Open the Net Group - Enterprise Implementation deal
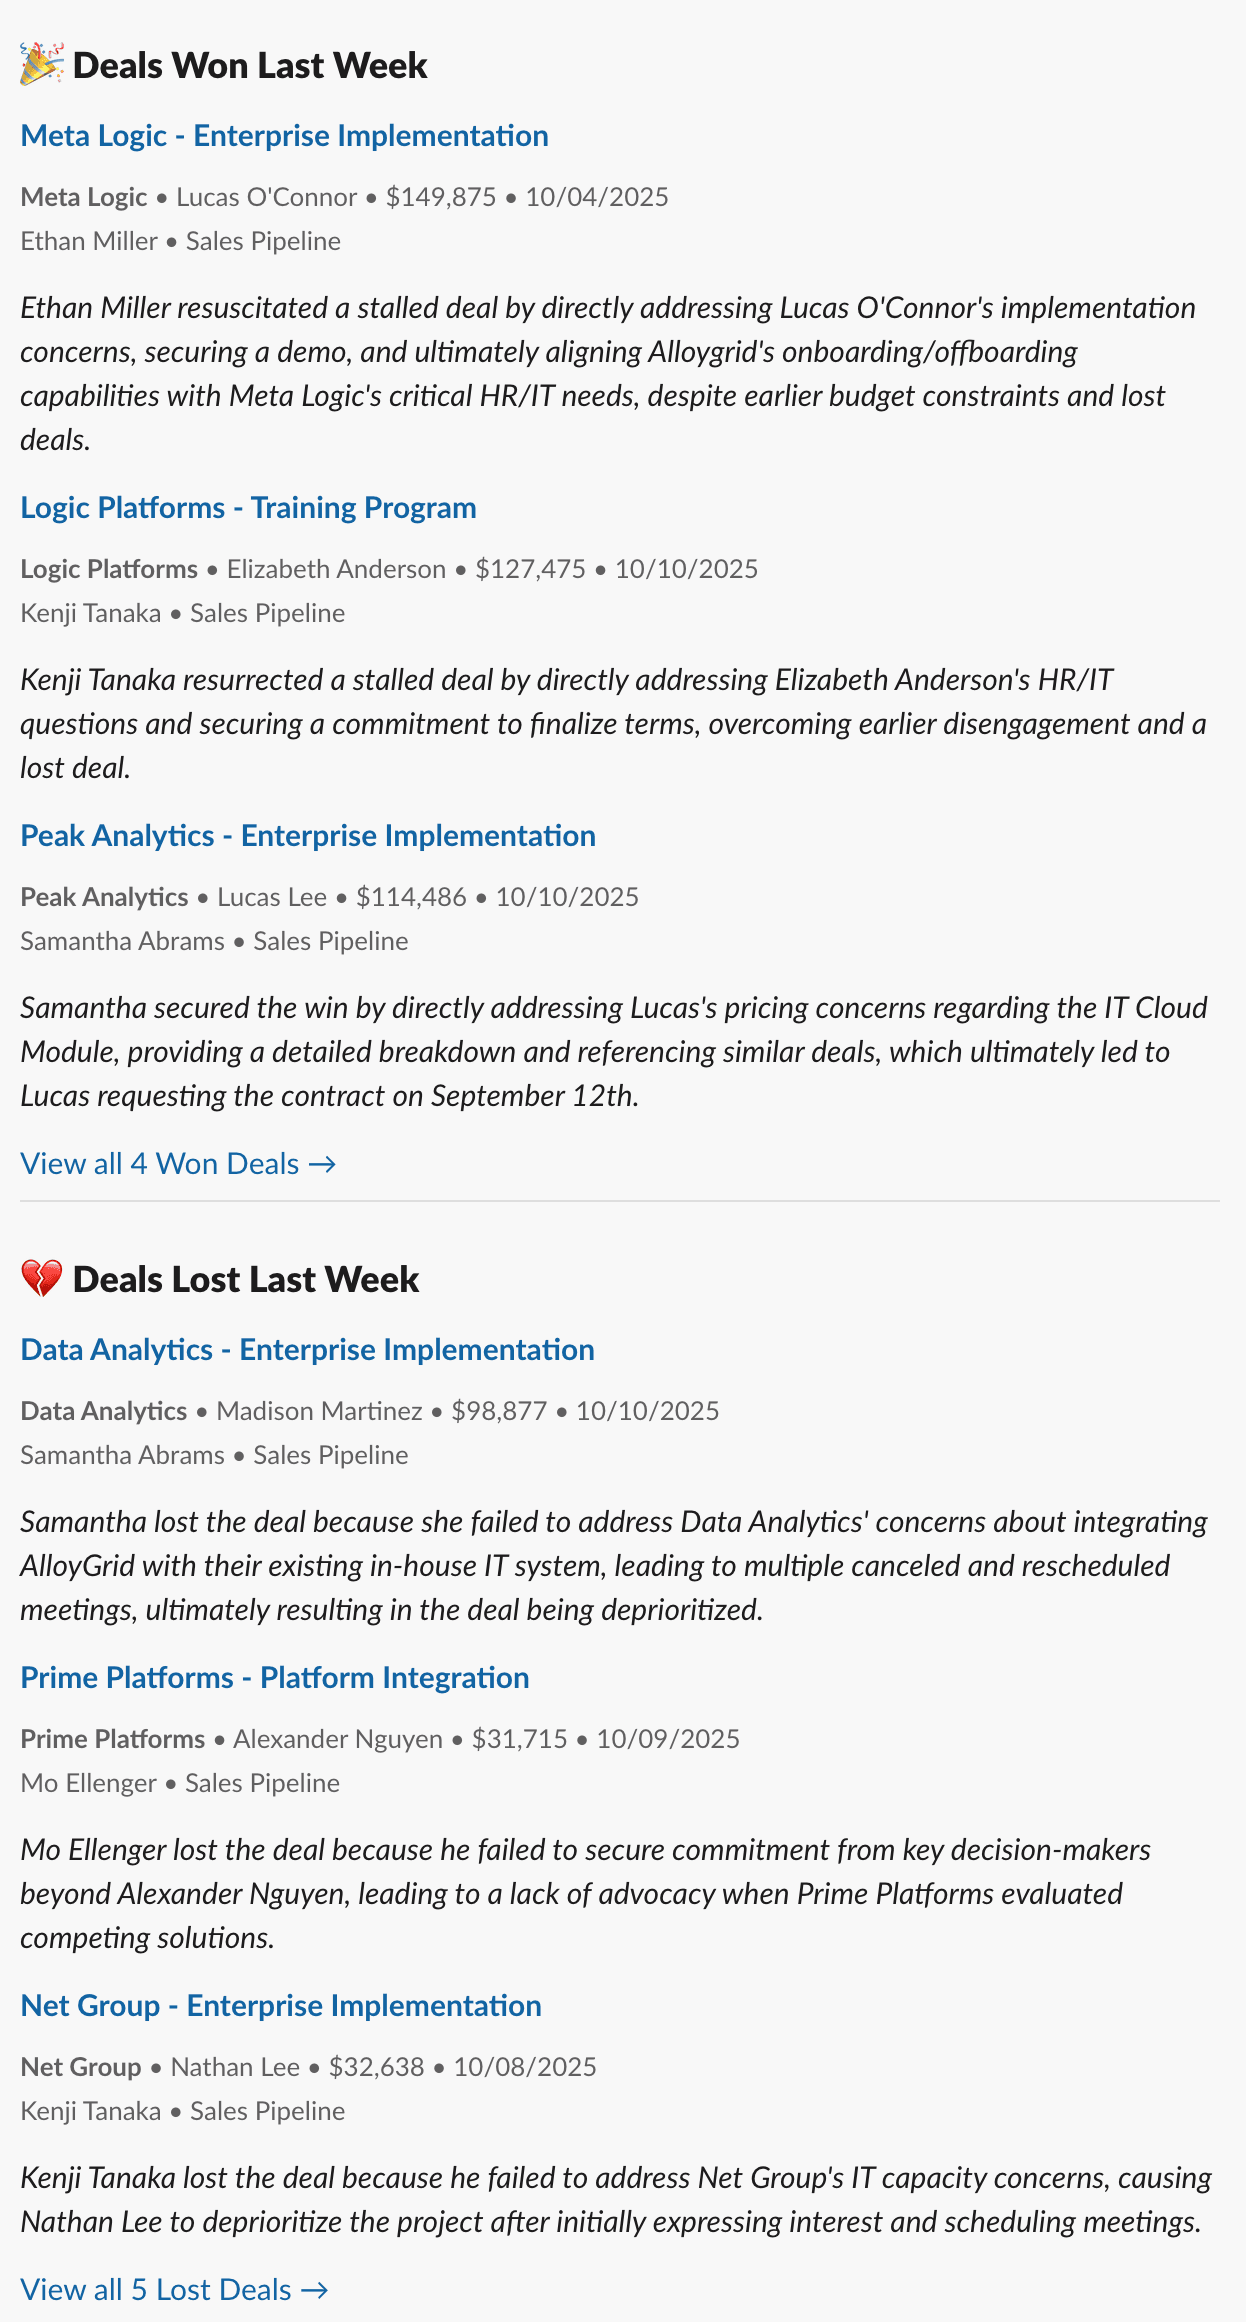The height and width of the screenshot is (2322, 1246). point(281,2006)
